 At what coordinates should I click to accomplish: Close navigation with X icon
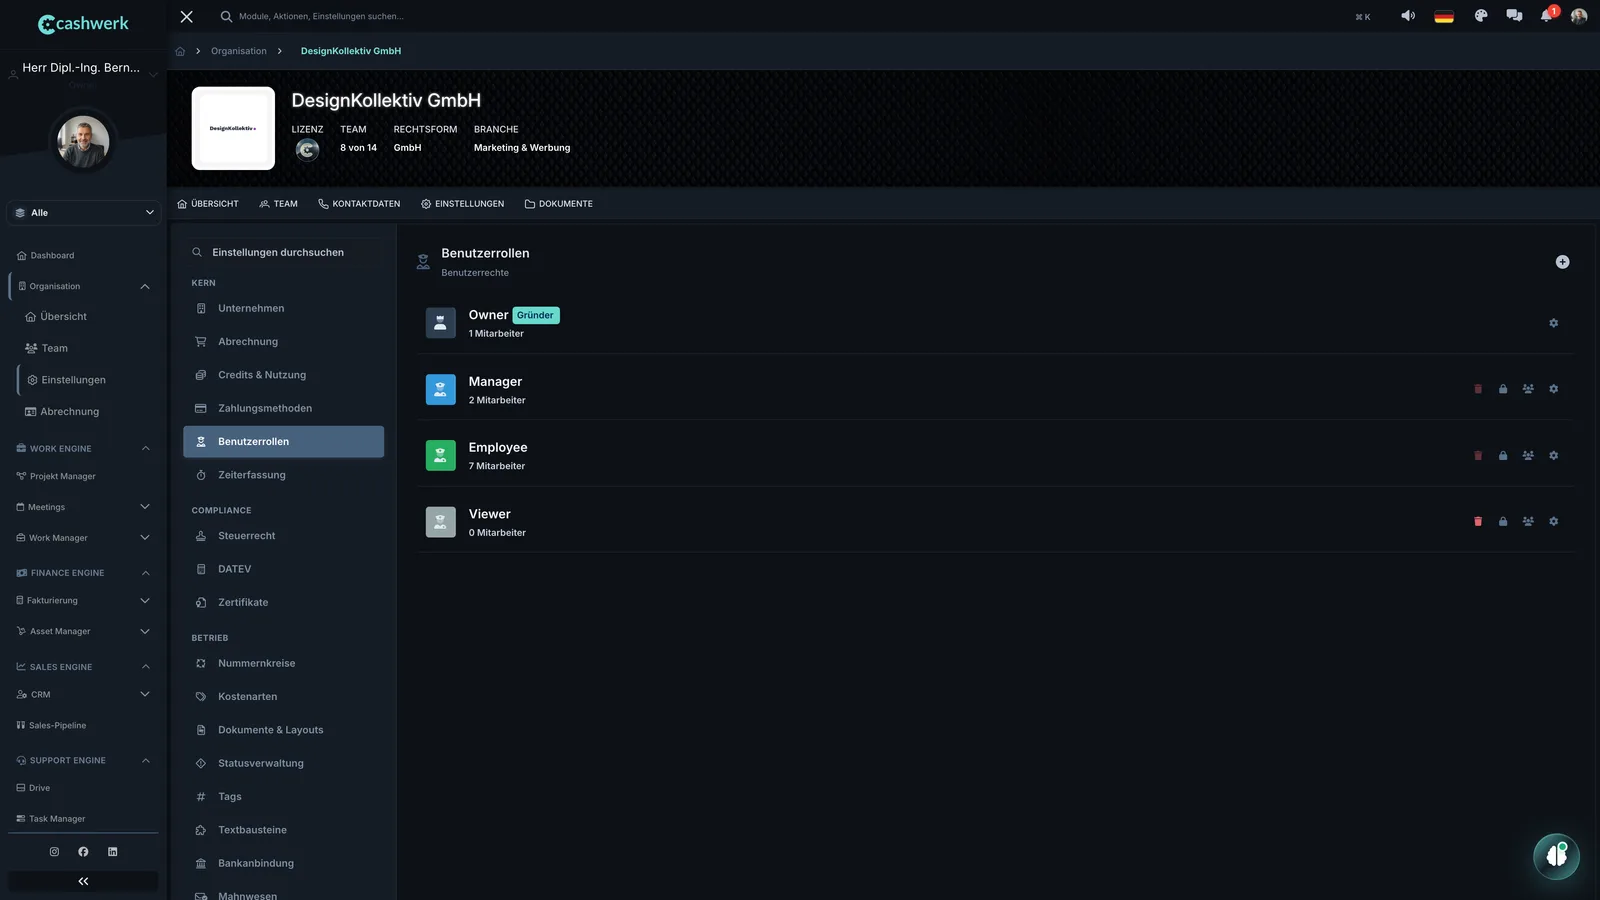click(186, 16)
